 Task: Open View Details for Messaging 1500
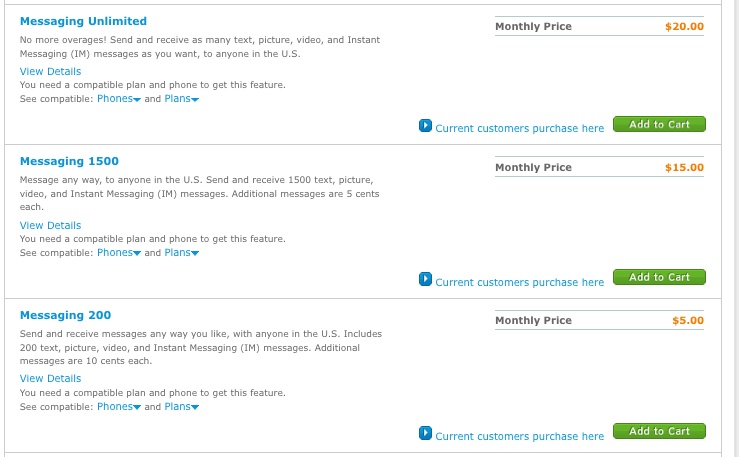[x=50, y=226]
